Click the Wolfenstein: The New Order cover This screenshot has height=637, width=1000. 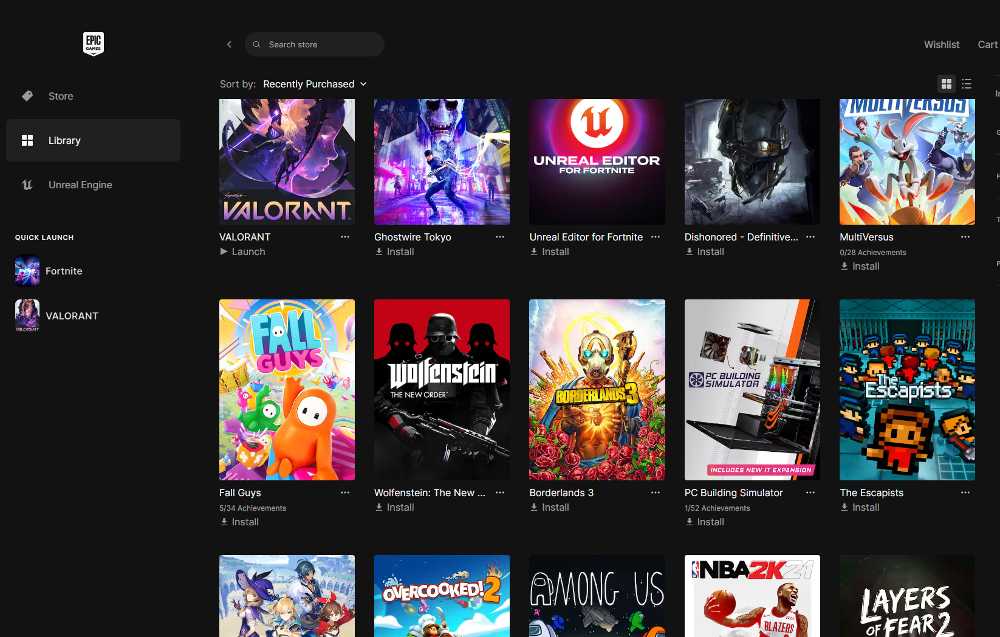click(x=442, y=389)
